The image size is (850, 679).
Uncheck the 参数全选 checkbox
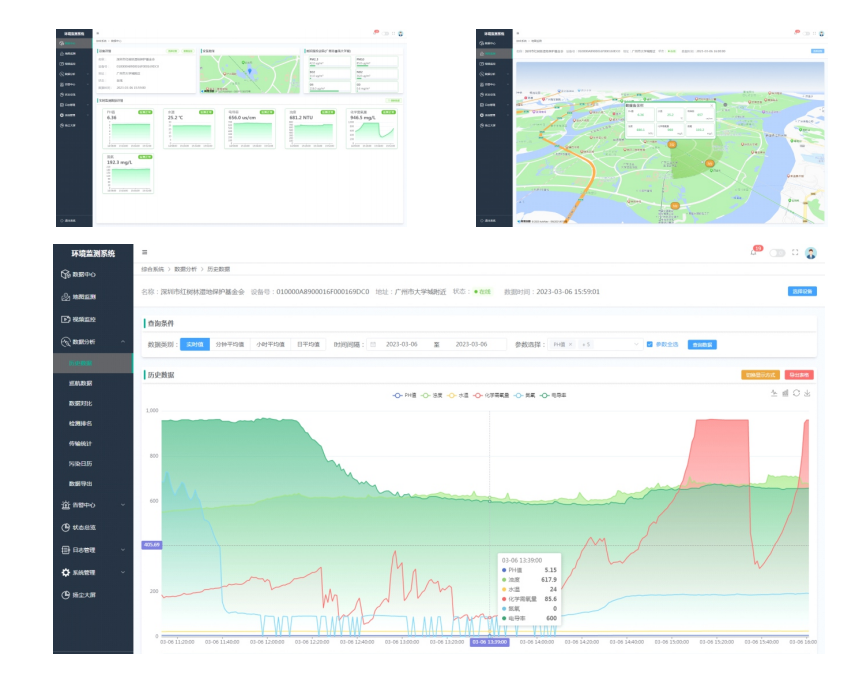click(650, 344)
